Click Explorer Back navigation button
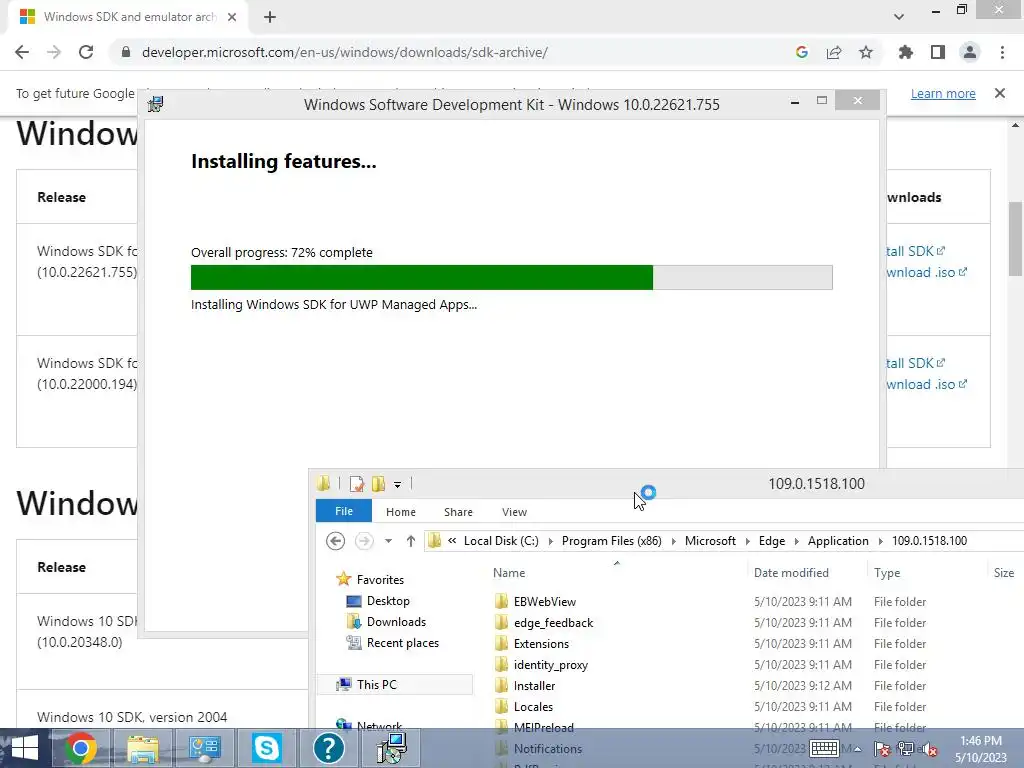Screen dimensions: 1024x768 [x=336, y=541]
